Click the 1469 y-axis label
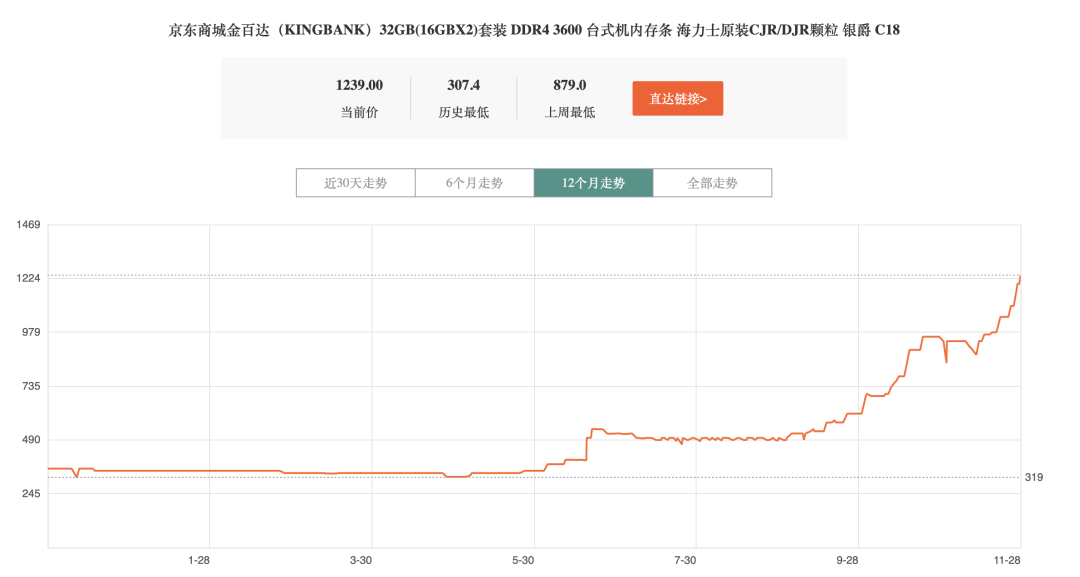The image size is (1080, 577). click(28, 224)
